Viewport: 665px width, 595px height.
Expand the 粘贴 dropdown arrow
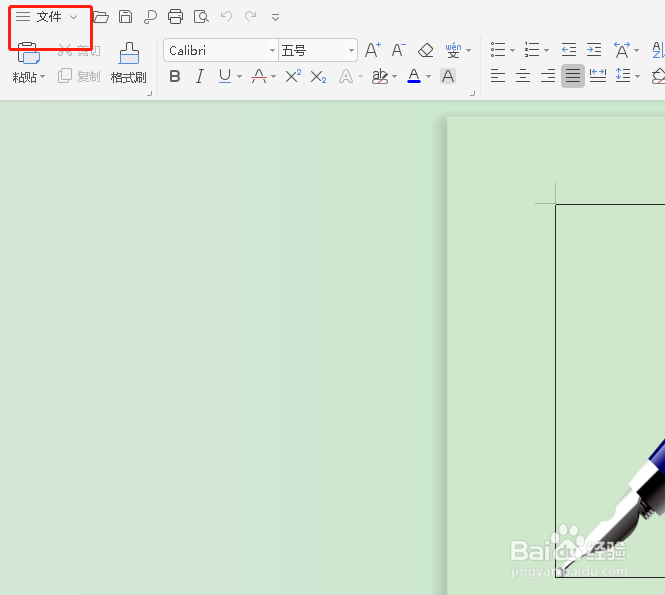[x=42, y=77]
